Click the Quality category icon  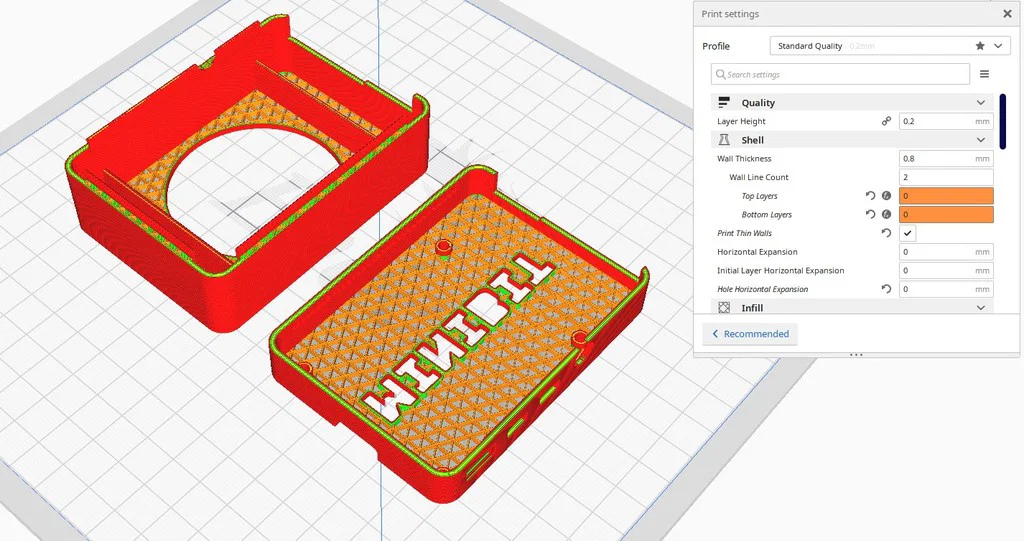coord(724,103)
